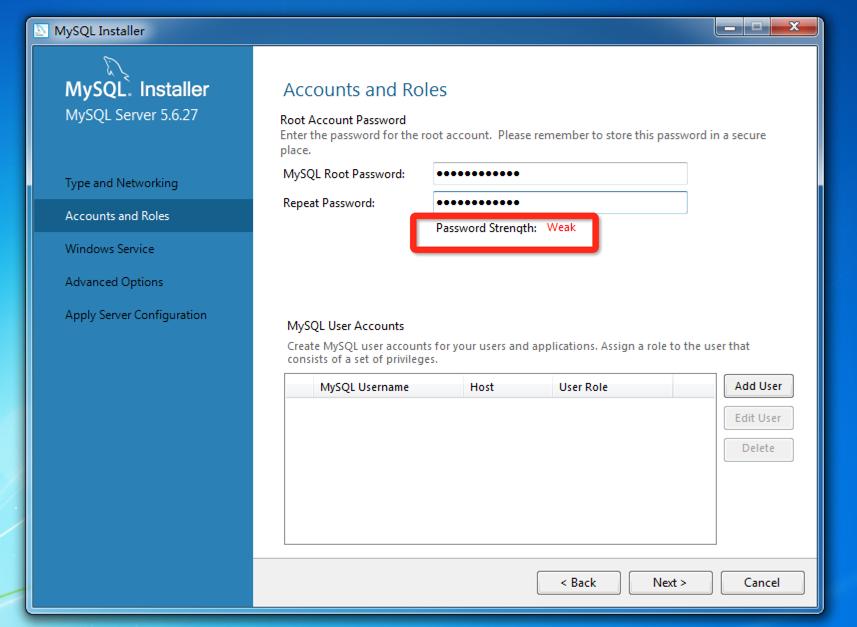Image resolution: width=857 pixels, height=627 pixels.
Task: Click the Add User button
Action: point(758,386)
